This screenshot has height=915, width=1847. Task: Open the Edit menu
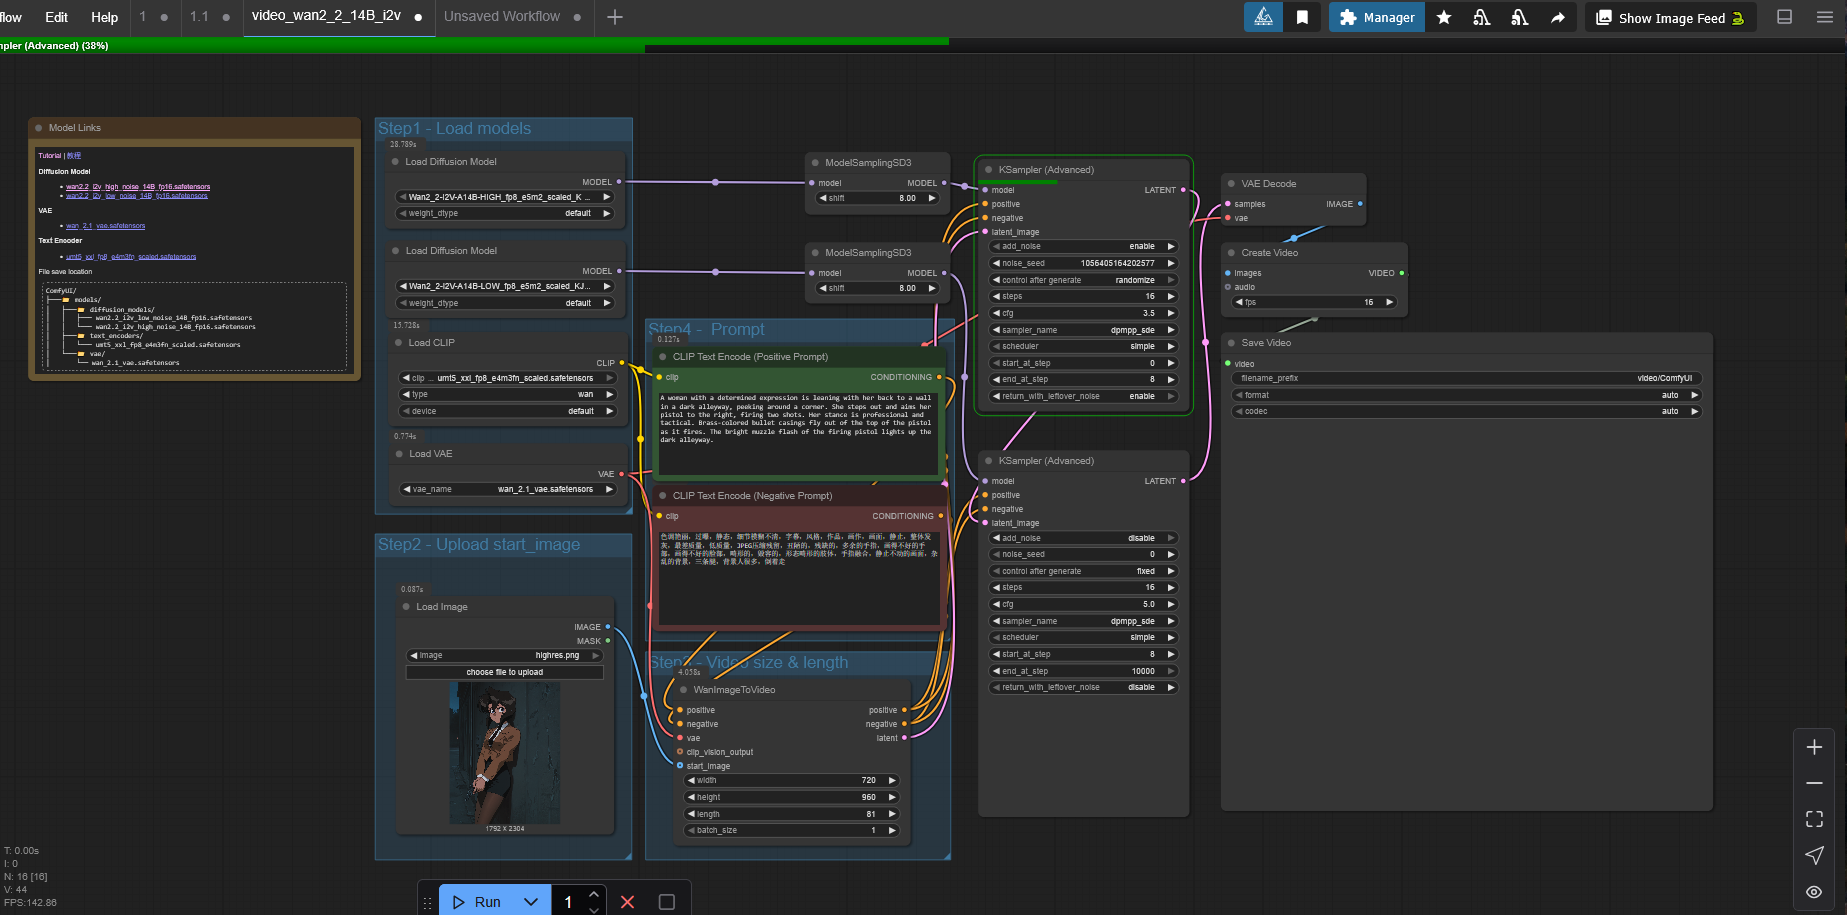pos(56,17)
